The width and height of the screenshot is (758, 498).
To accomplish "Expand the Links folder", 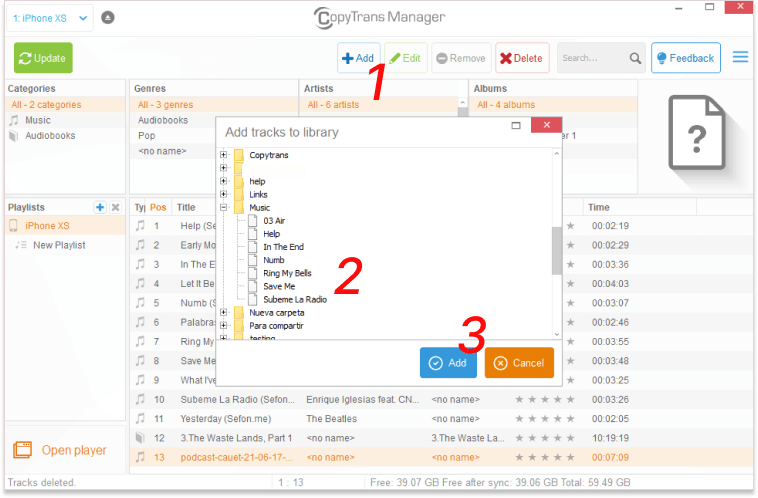I will 223,194.
